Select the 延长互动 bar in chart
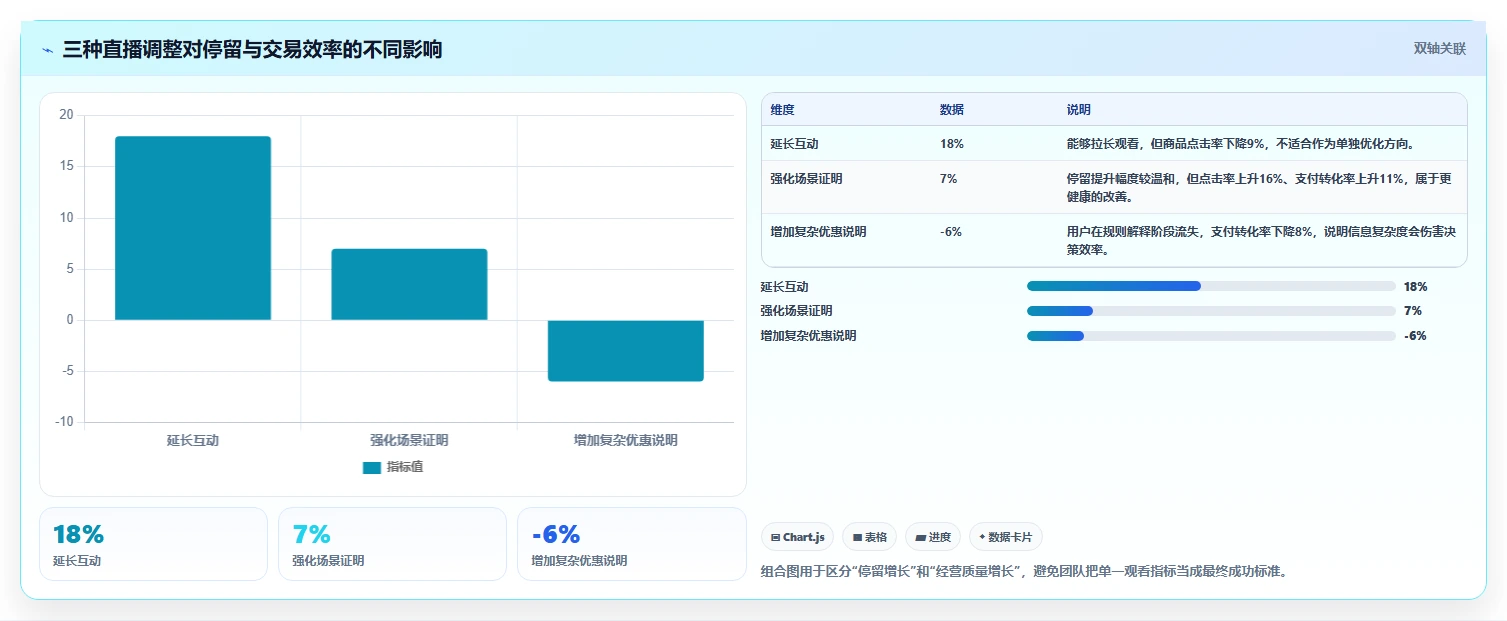1507x621 pixels. [x=193, y=228]
